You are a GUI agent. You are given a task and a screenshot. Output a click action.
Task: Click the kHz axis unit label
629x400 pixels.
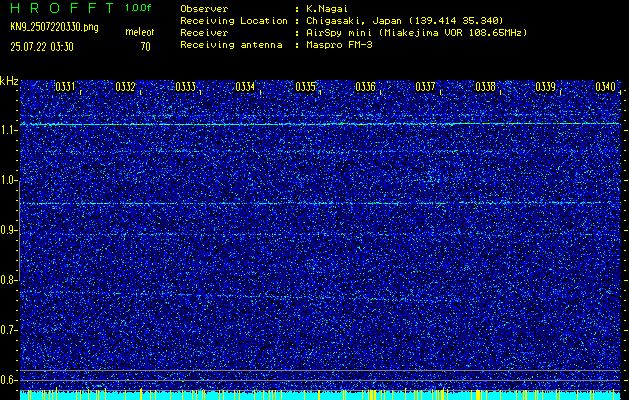(9, 81)
